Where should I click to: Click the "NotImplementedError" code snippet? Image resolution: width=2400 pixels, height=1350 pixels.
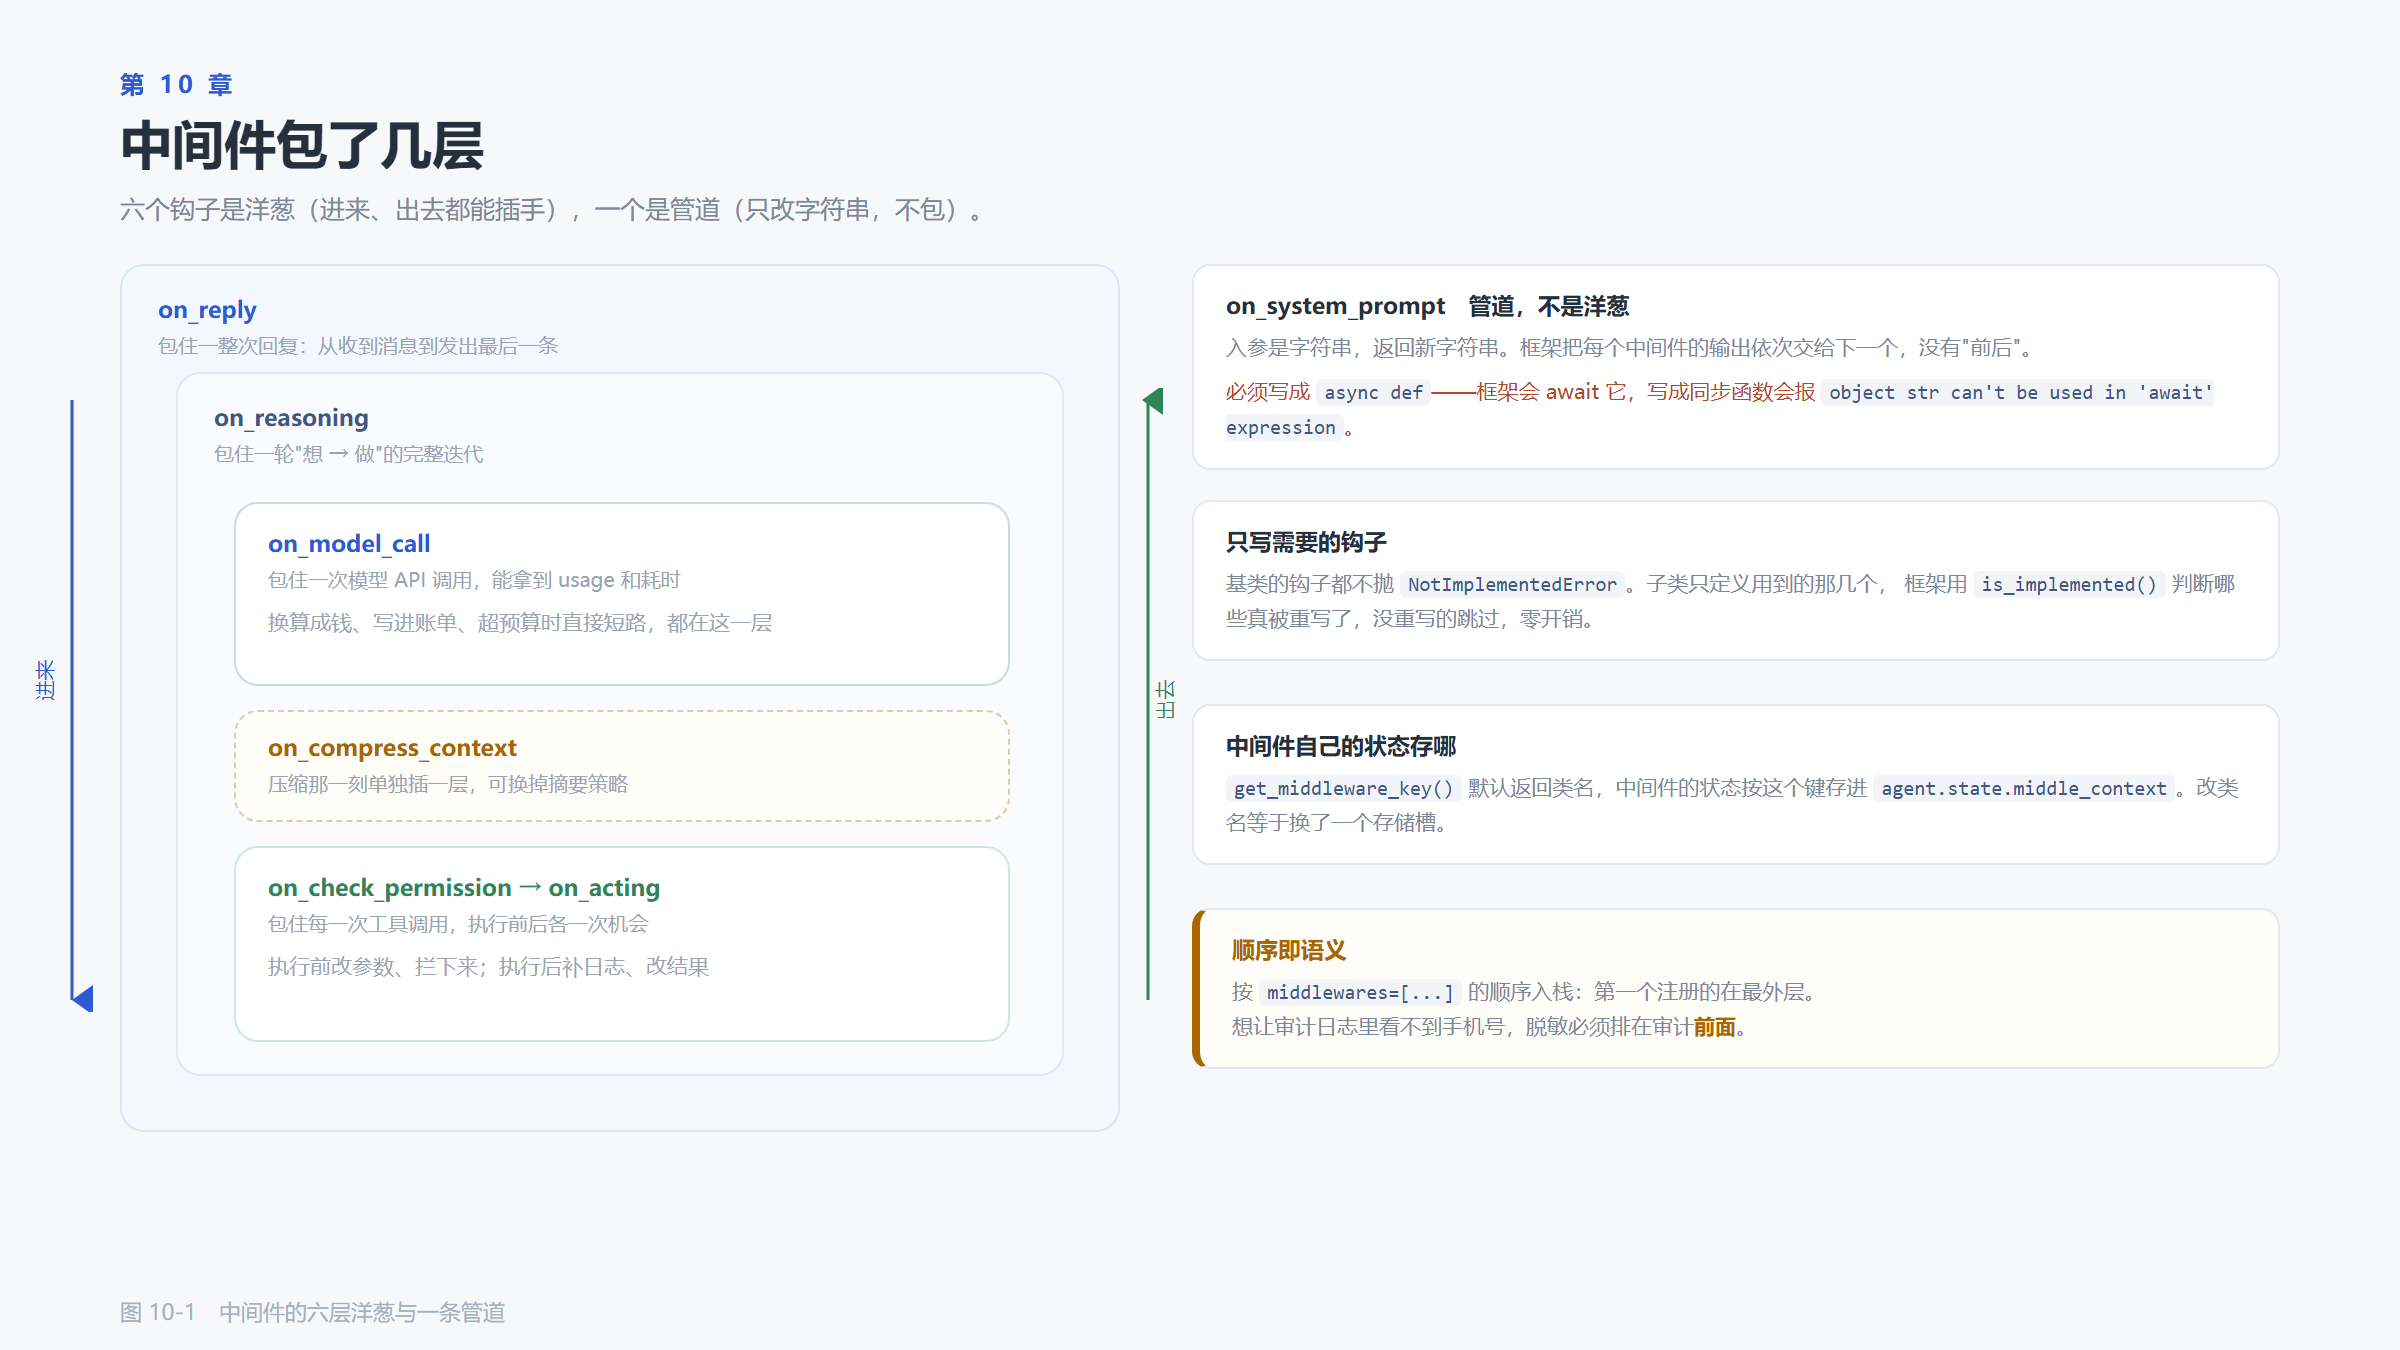pyautogui.click(x=1512, y=585)
